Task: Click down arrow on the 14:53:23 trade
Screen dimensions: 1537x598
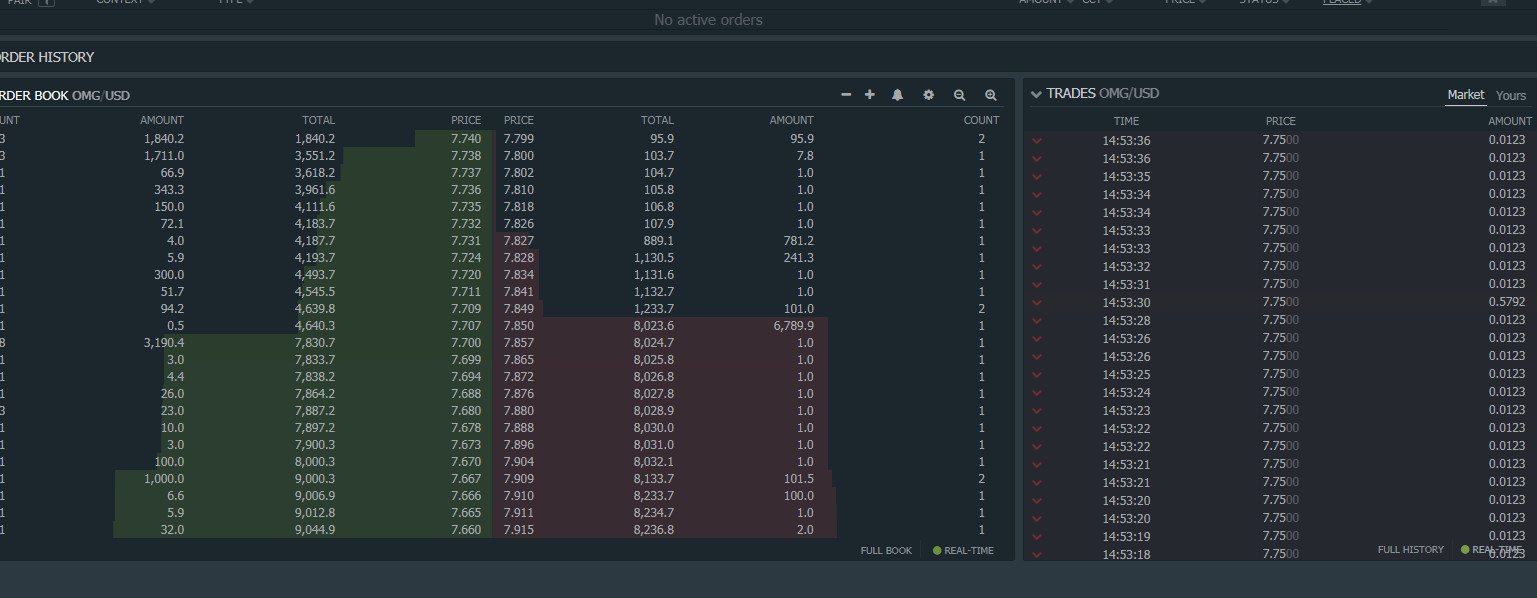Action: pyautogui.click(x=1037, y=411)
